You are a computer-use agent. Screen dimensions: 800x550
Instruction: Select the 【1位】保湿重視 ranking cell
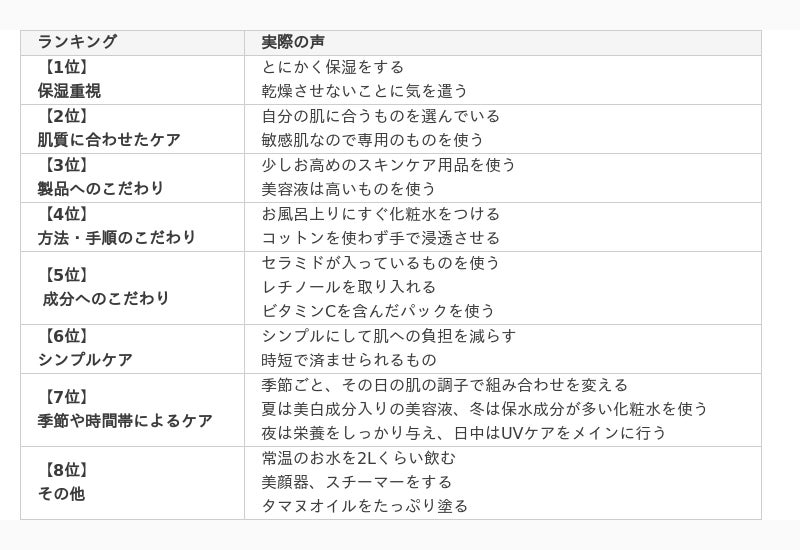[132, 80]
